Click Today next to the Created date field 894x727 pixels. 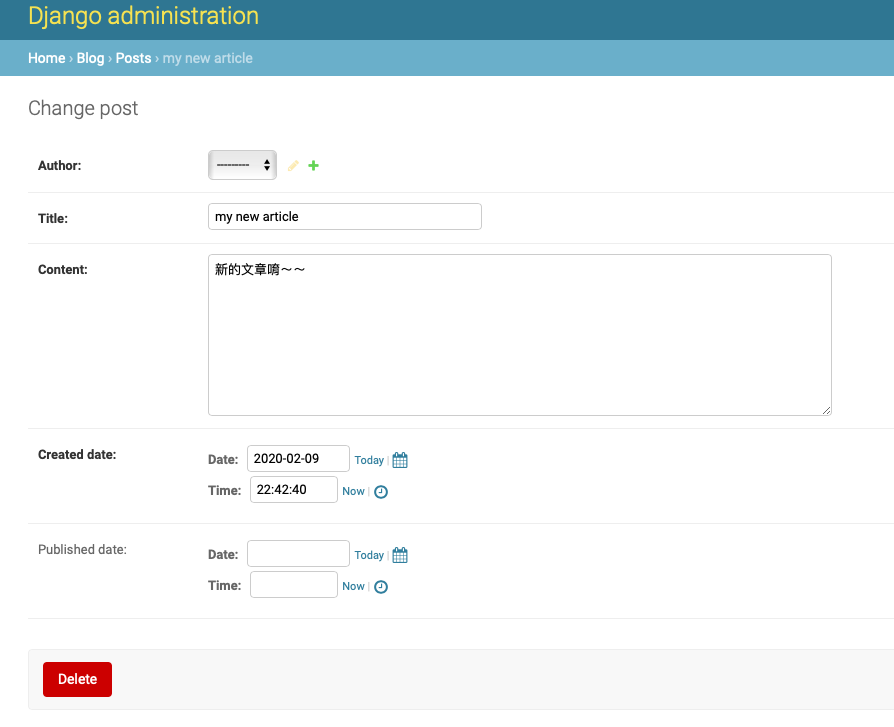point(369,460)
